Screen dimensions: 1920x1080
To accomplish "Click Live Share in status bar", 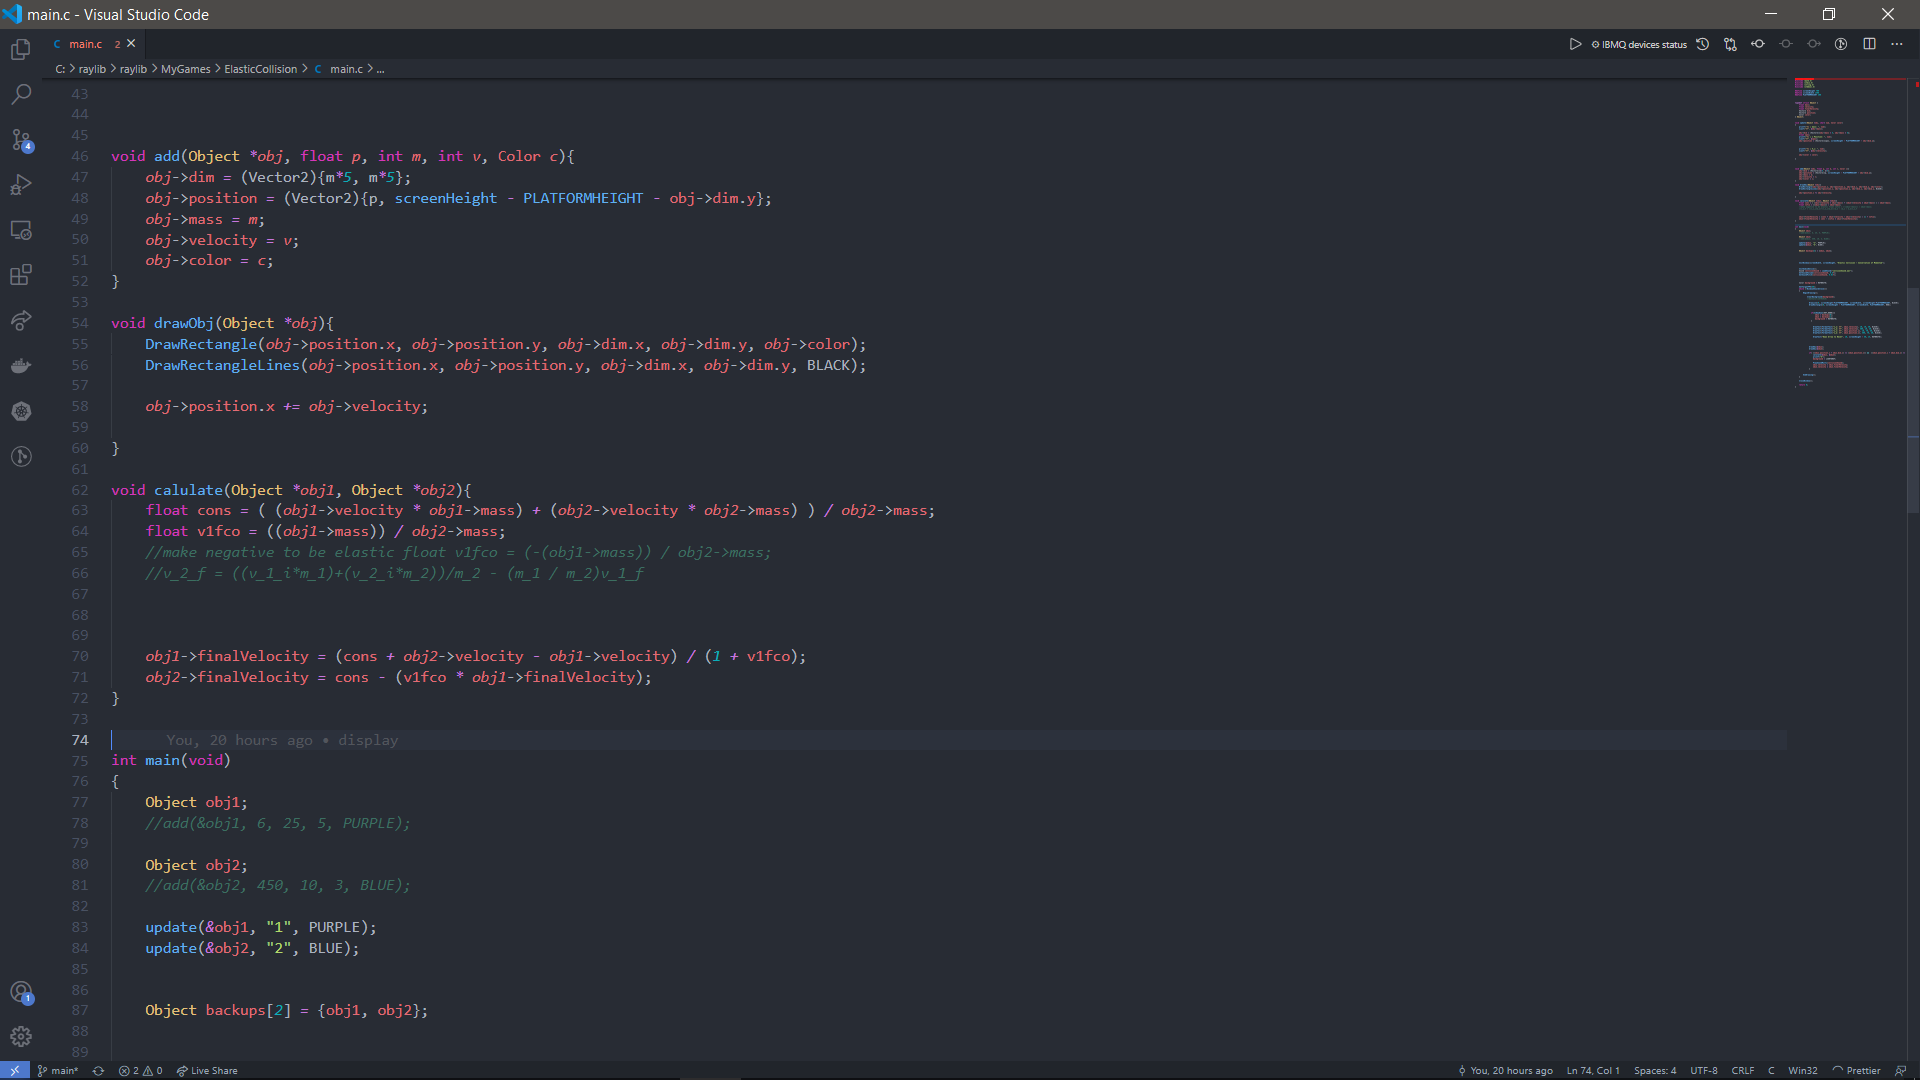I will click(207, 1070).
